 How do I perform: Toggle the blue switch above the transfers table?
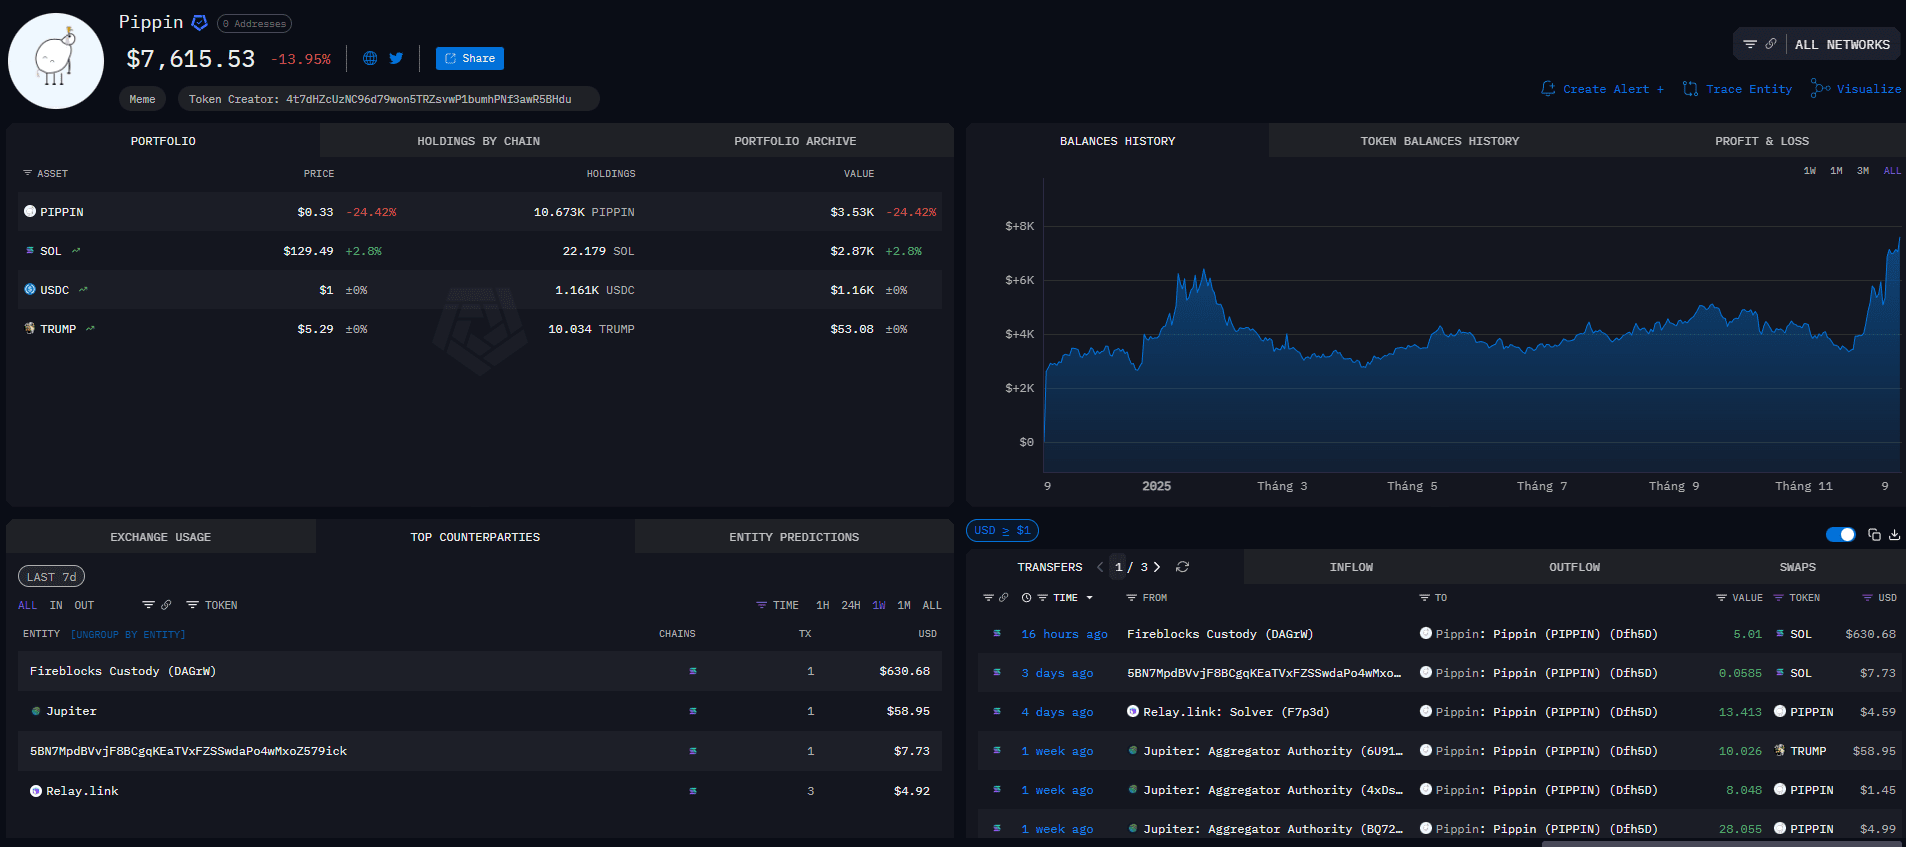tap(1840, 535)
